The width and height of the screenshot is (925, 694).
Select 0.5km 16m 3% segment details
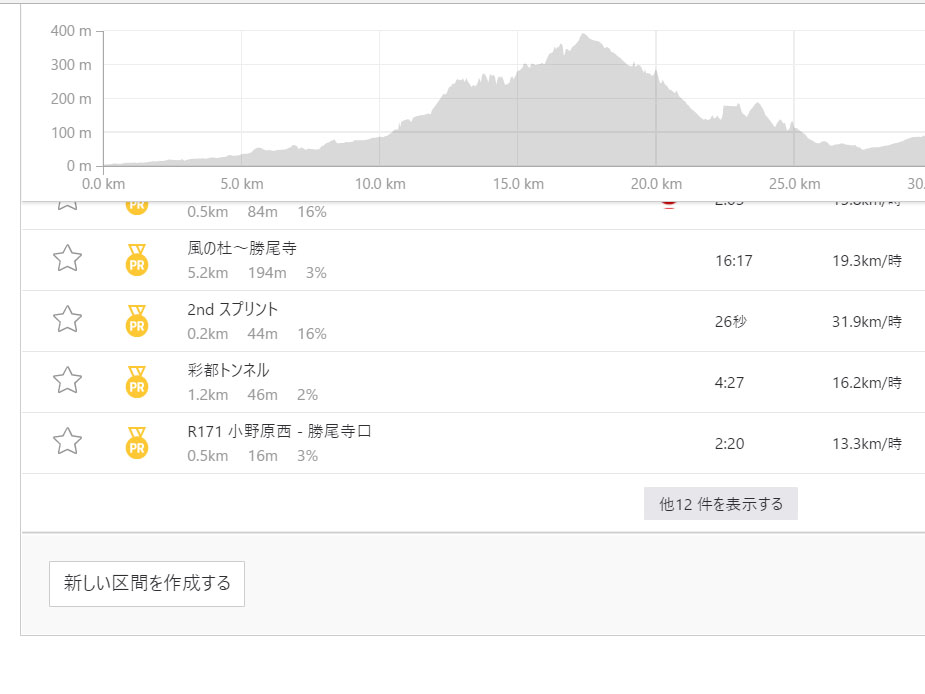(252, 456)
